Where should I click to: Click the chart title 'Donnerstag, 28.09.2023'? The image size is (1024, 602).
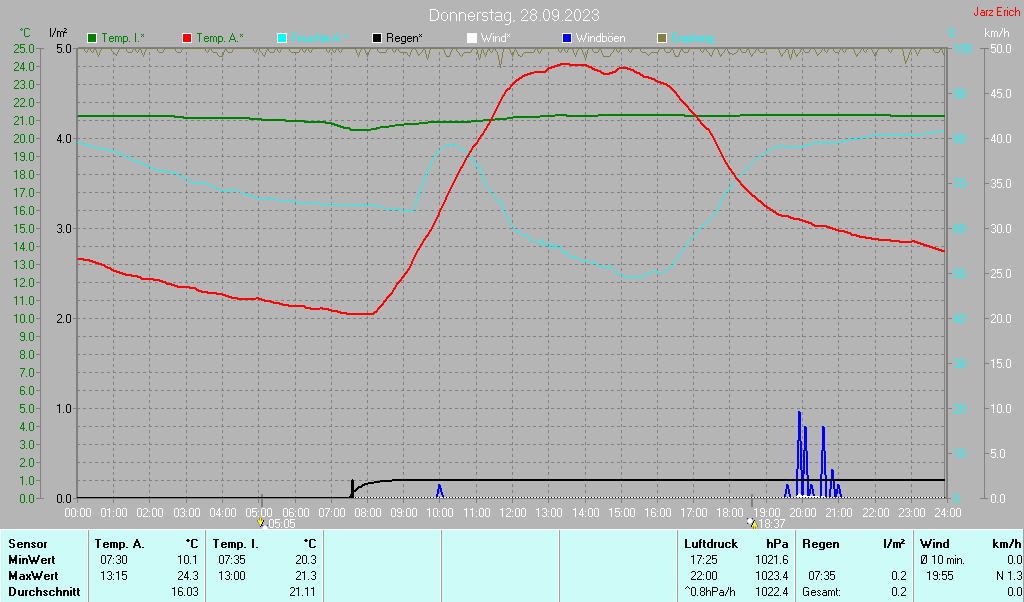coord(514,15)
